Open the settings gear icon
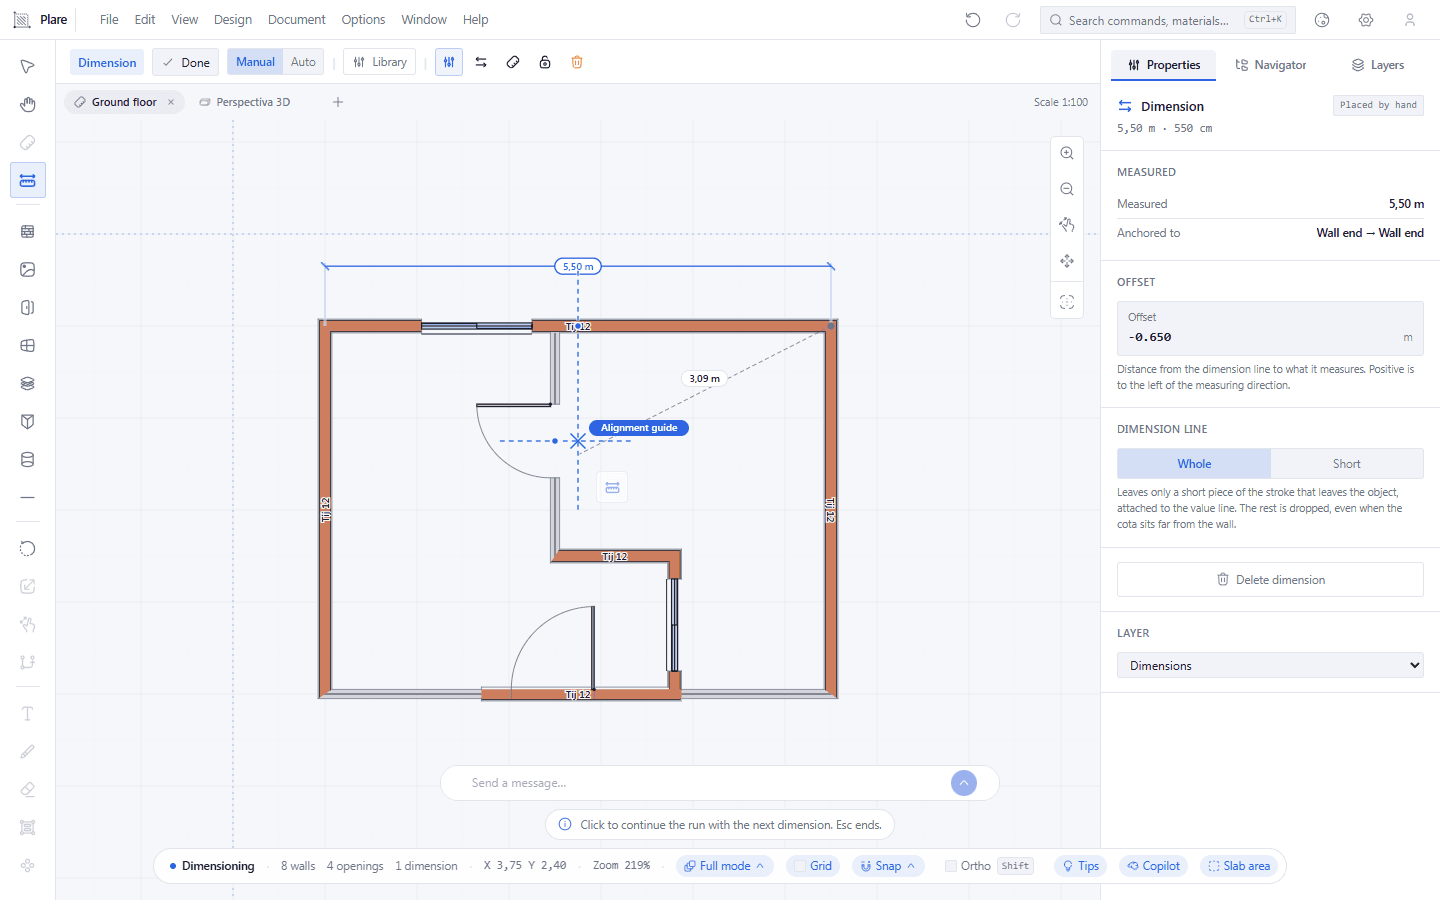This screenshot has width=1440, height=900. click(x=1366, y=20)
